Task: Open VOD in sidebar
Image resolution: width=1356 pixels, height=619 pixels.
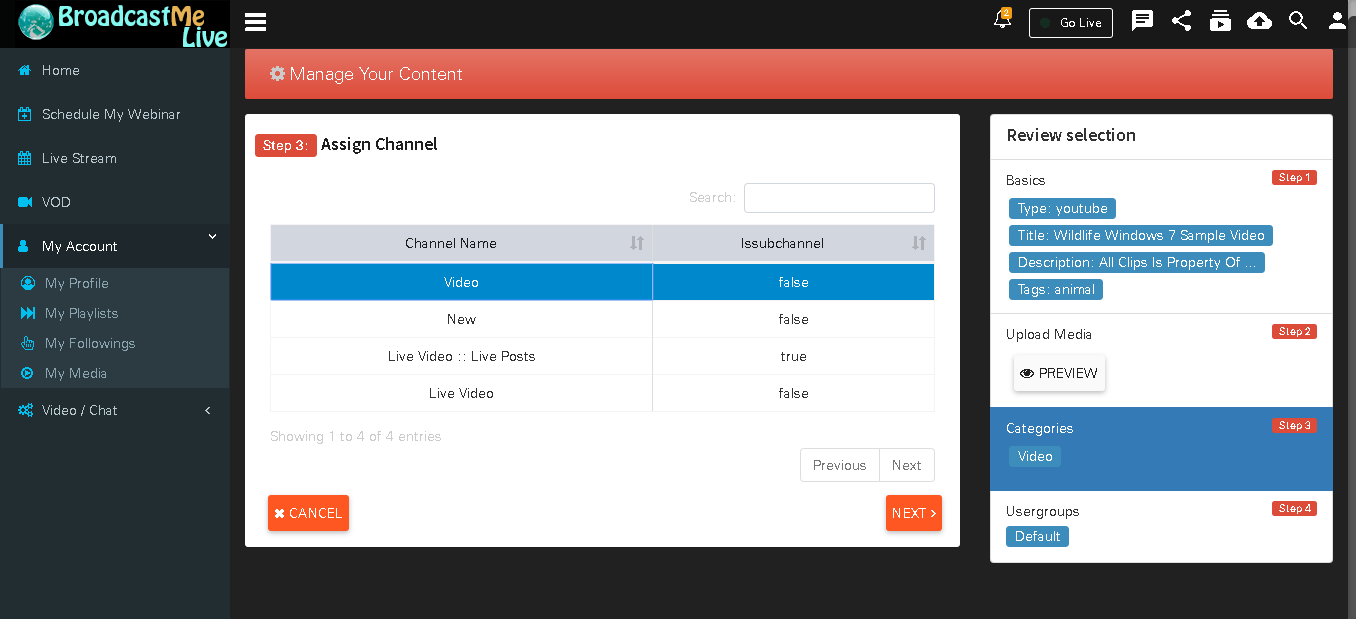Action: (56, 202)
